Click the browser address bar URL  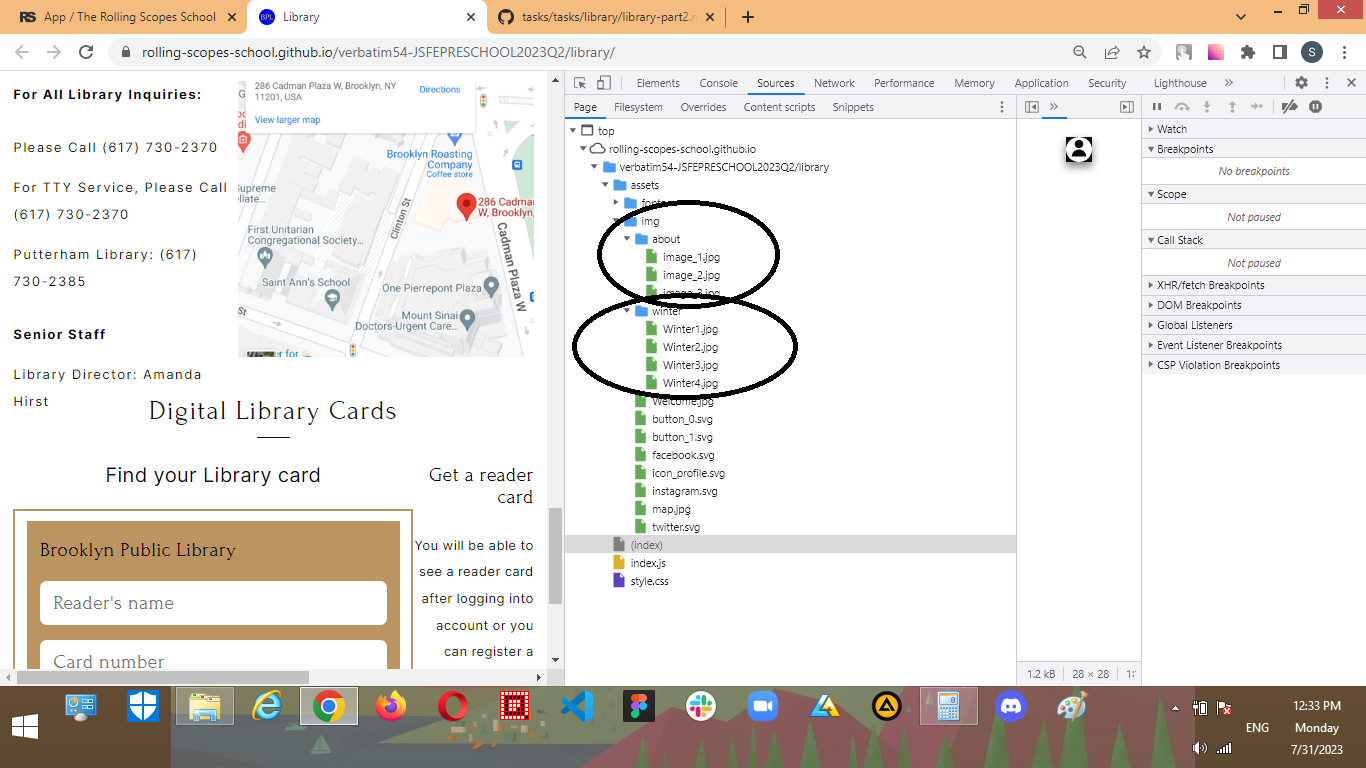click(378, 52)
